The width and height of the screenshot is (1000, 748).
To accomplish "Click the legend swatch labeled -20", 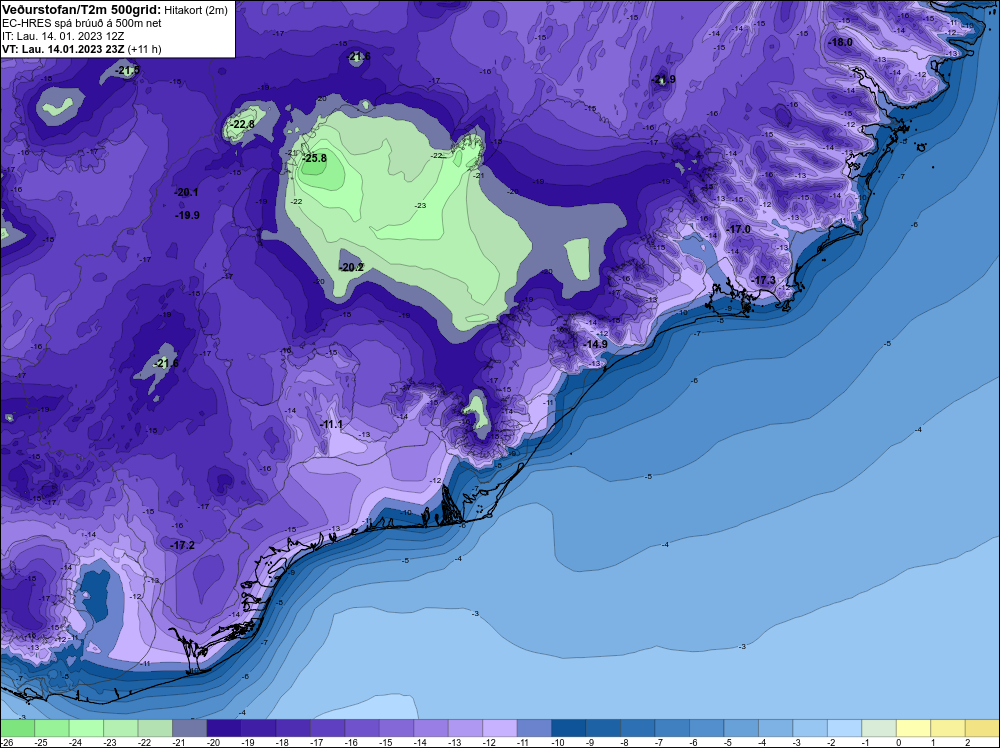I will [x=224, y=728].
